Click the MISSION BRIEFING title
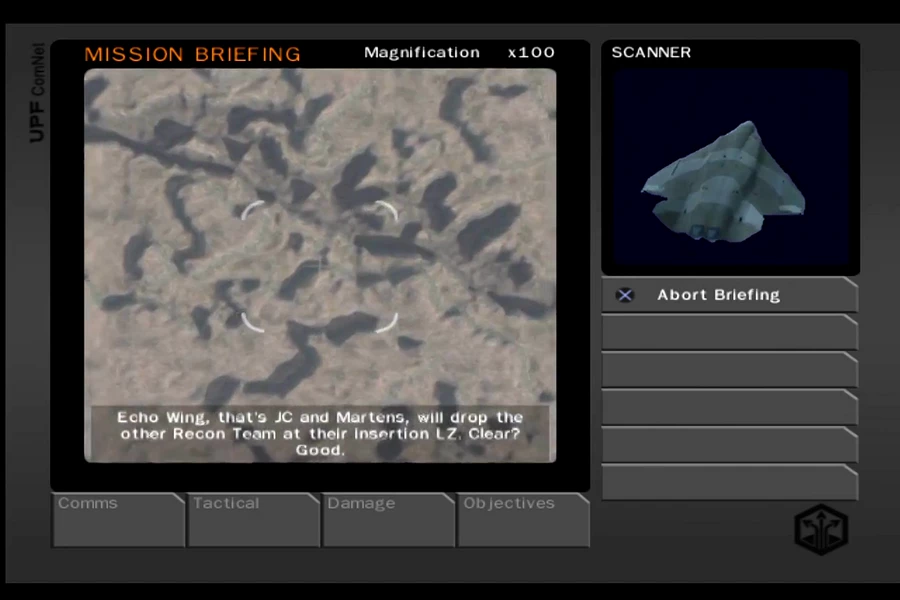The width and height of the screenshot is (900, 600). point(192,54)
